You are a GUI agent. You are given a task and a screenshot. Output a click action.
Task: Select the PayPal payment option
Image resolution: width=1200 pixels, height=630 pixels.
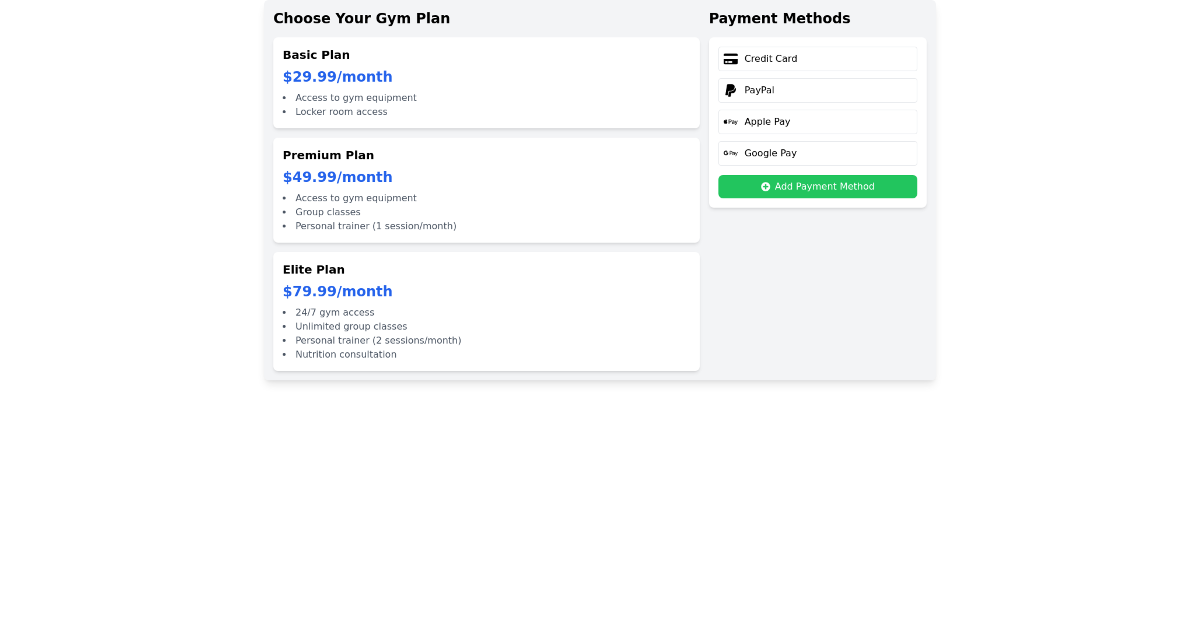[x=817, y=90]
